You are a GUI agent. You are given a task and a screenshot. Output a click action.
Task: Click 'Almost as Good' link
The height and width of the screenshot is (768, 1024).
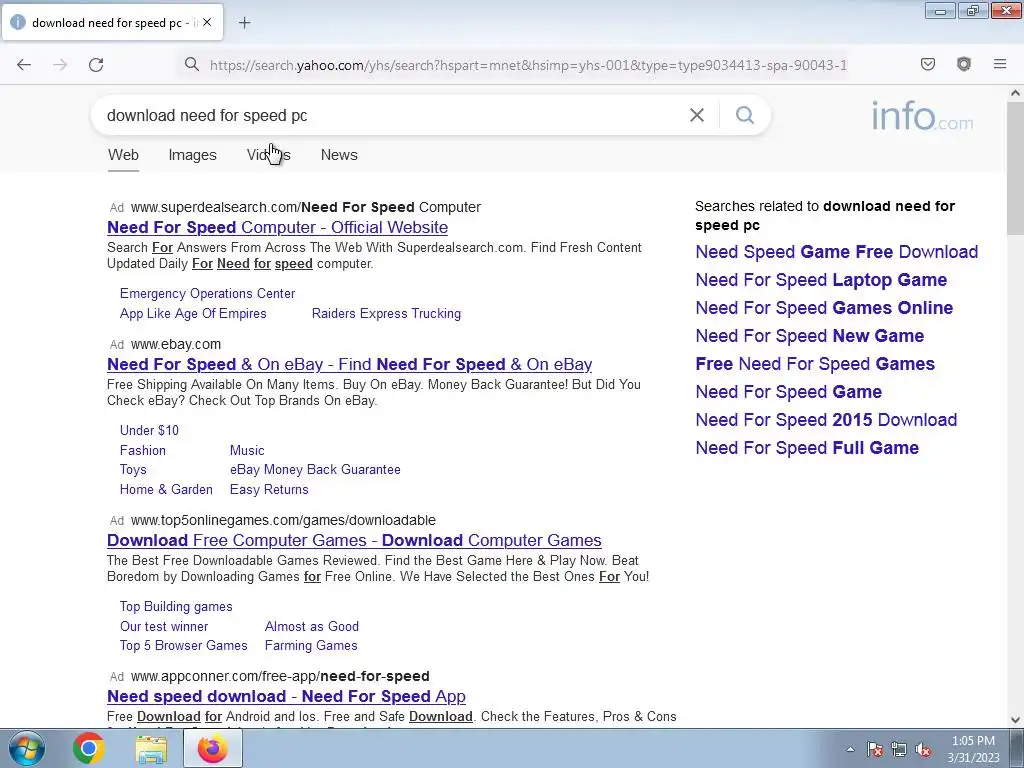pyautogui.click(x=312, y=626)
